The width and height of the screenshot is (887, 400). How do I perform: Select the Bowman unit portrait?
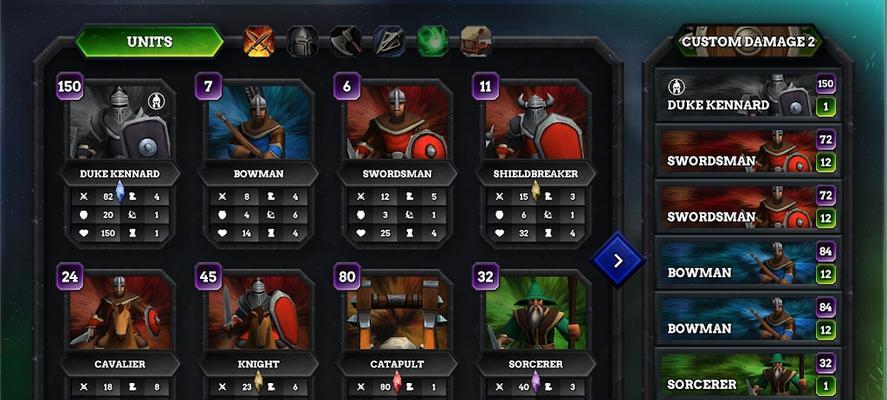(x=259, y=122)
